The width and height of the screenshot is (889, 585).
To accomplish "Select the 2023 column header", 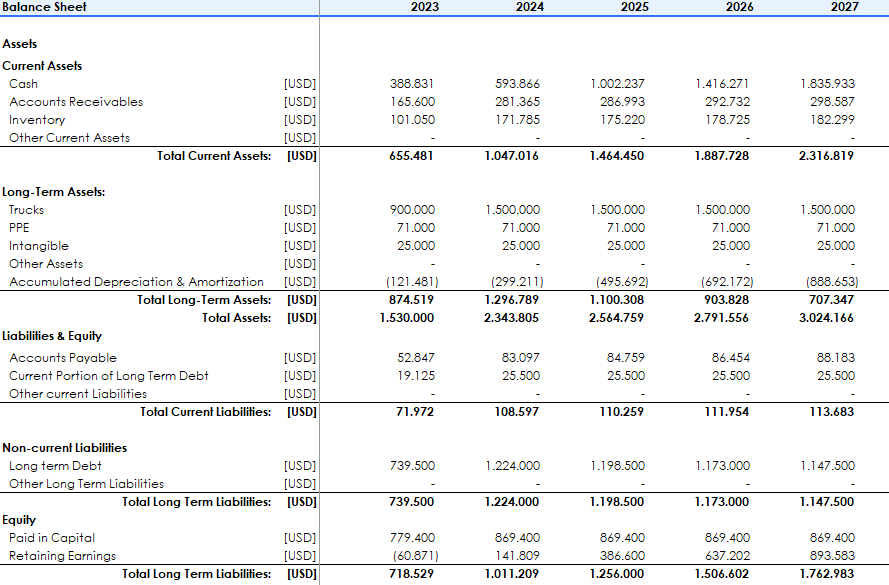I will [424, 7].
